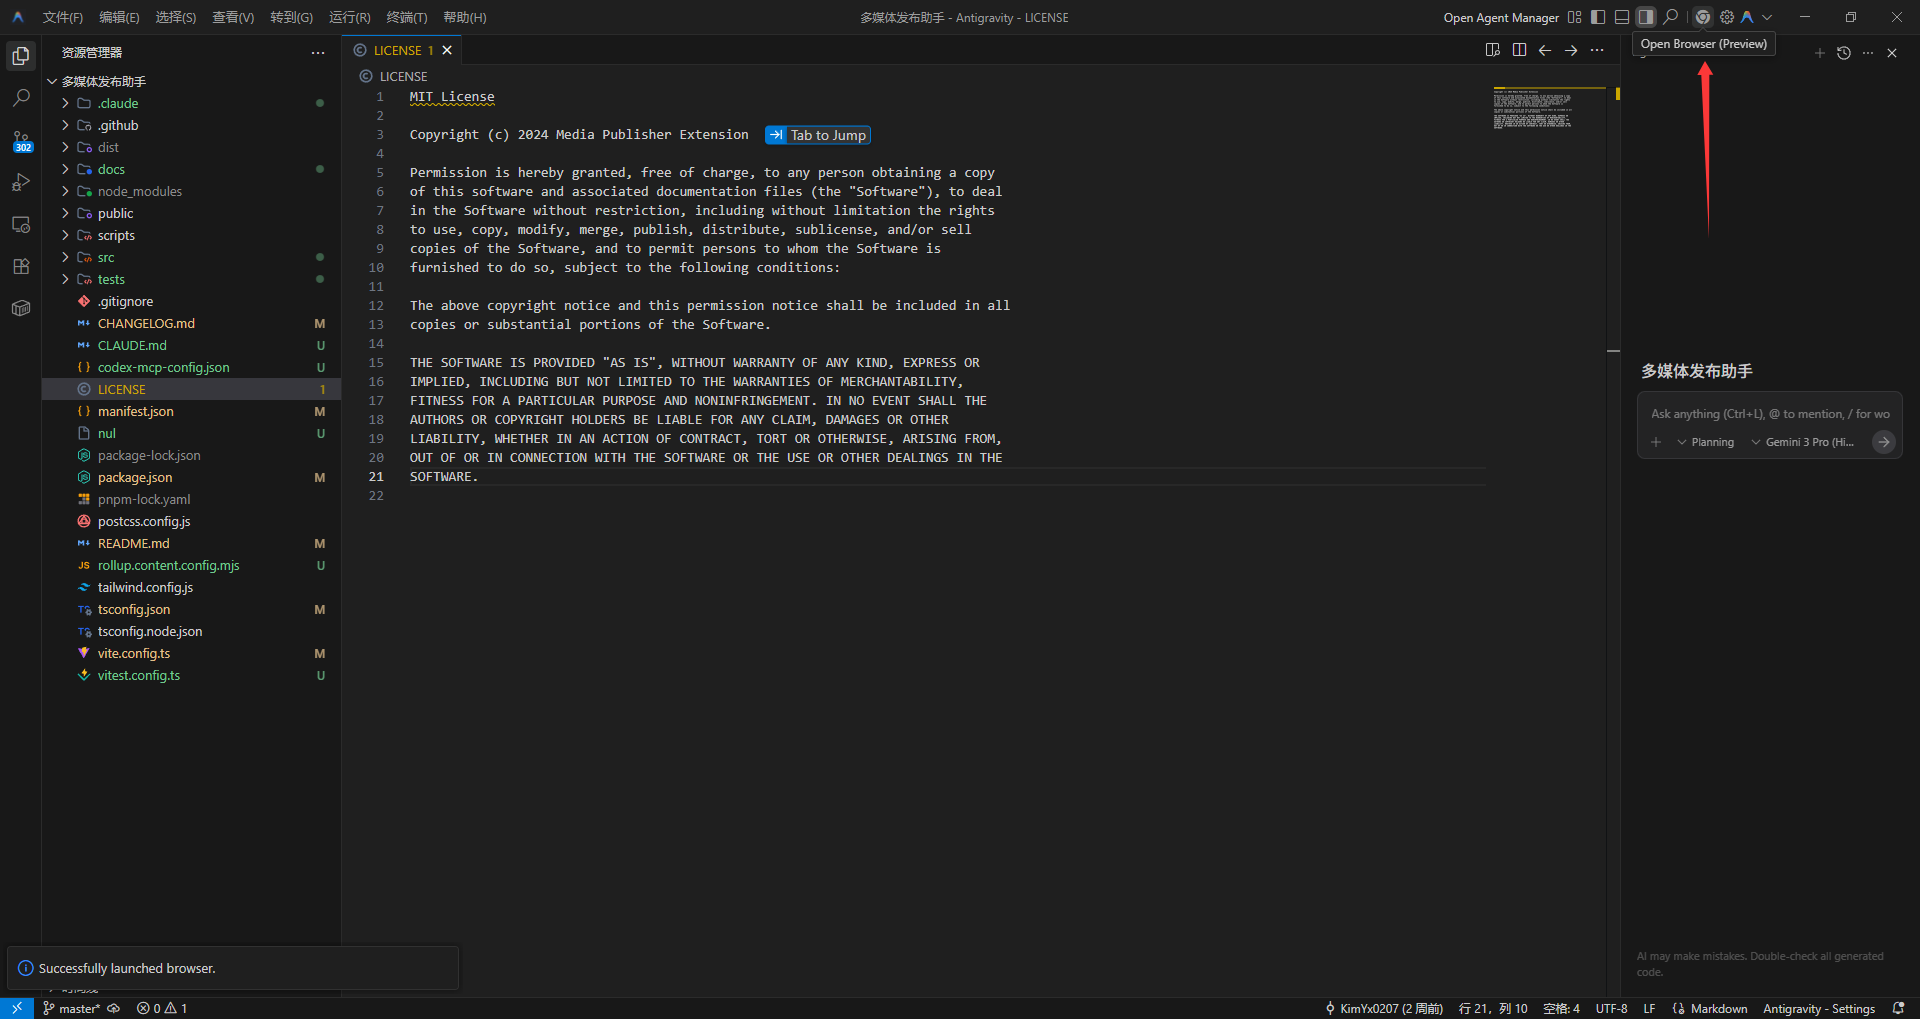Open the 编辑(E) menu
Screen dimensions: 1920x1019
click(x=119, y=17)
